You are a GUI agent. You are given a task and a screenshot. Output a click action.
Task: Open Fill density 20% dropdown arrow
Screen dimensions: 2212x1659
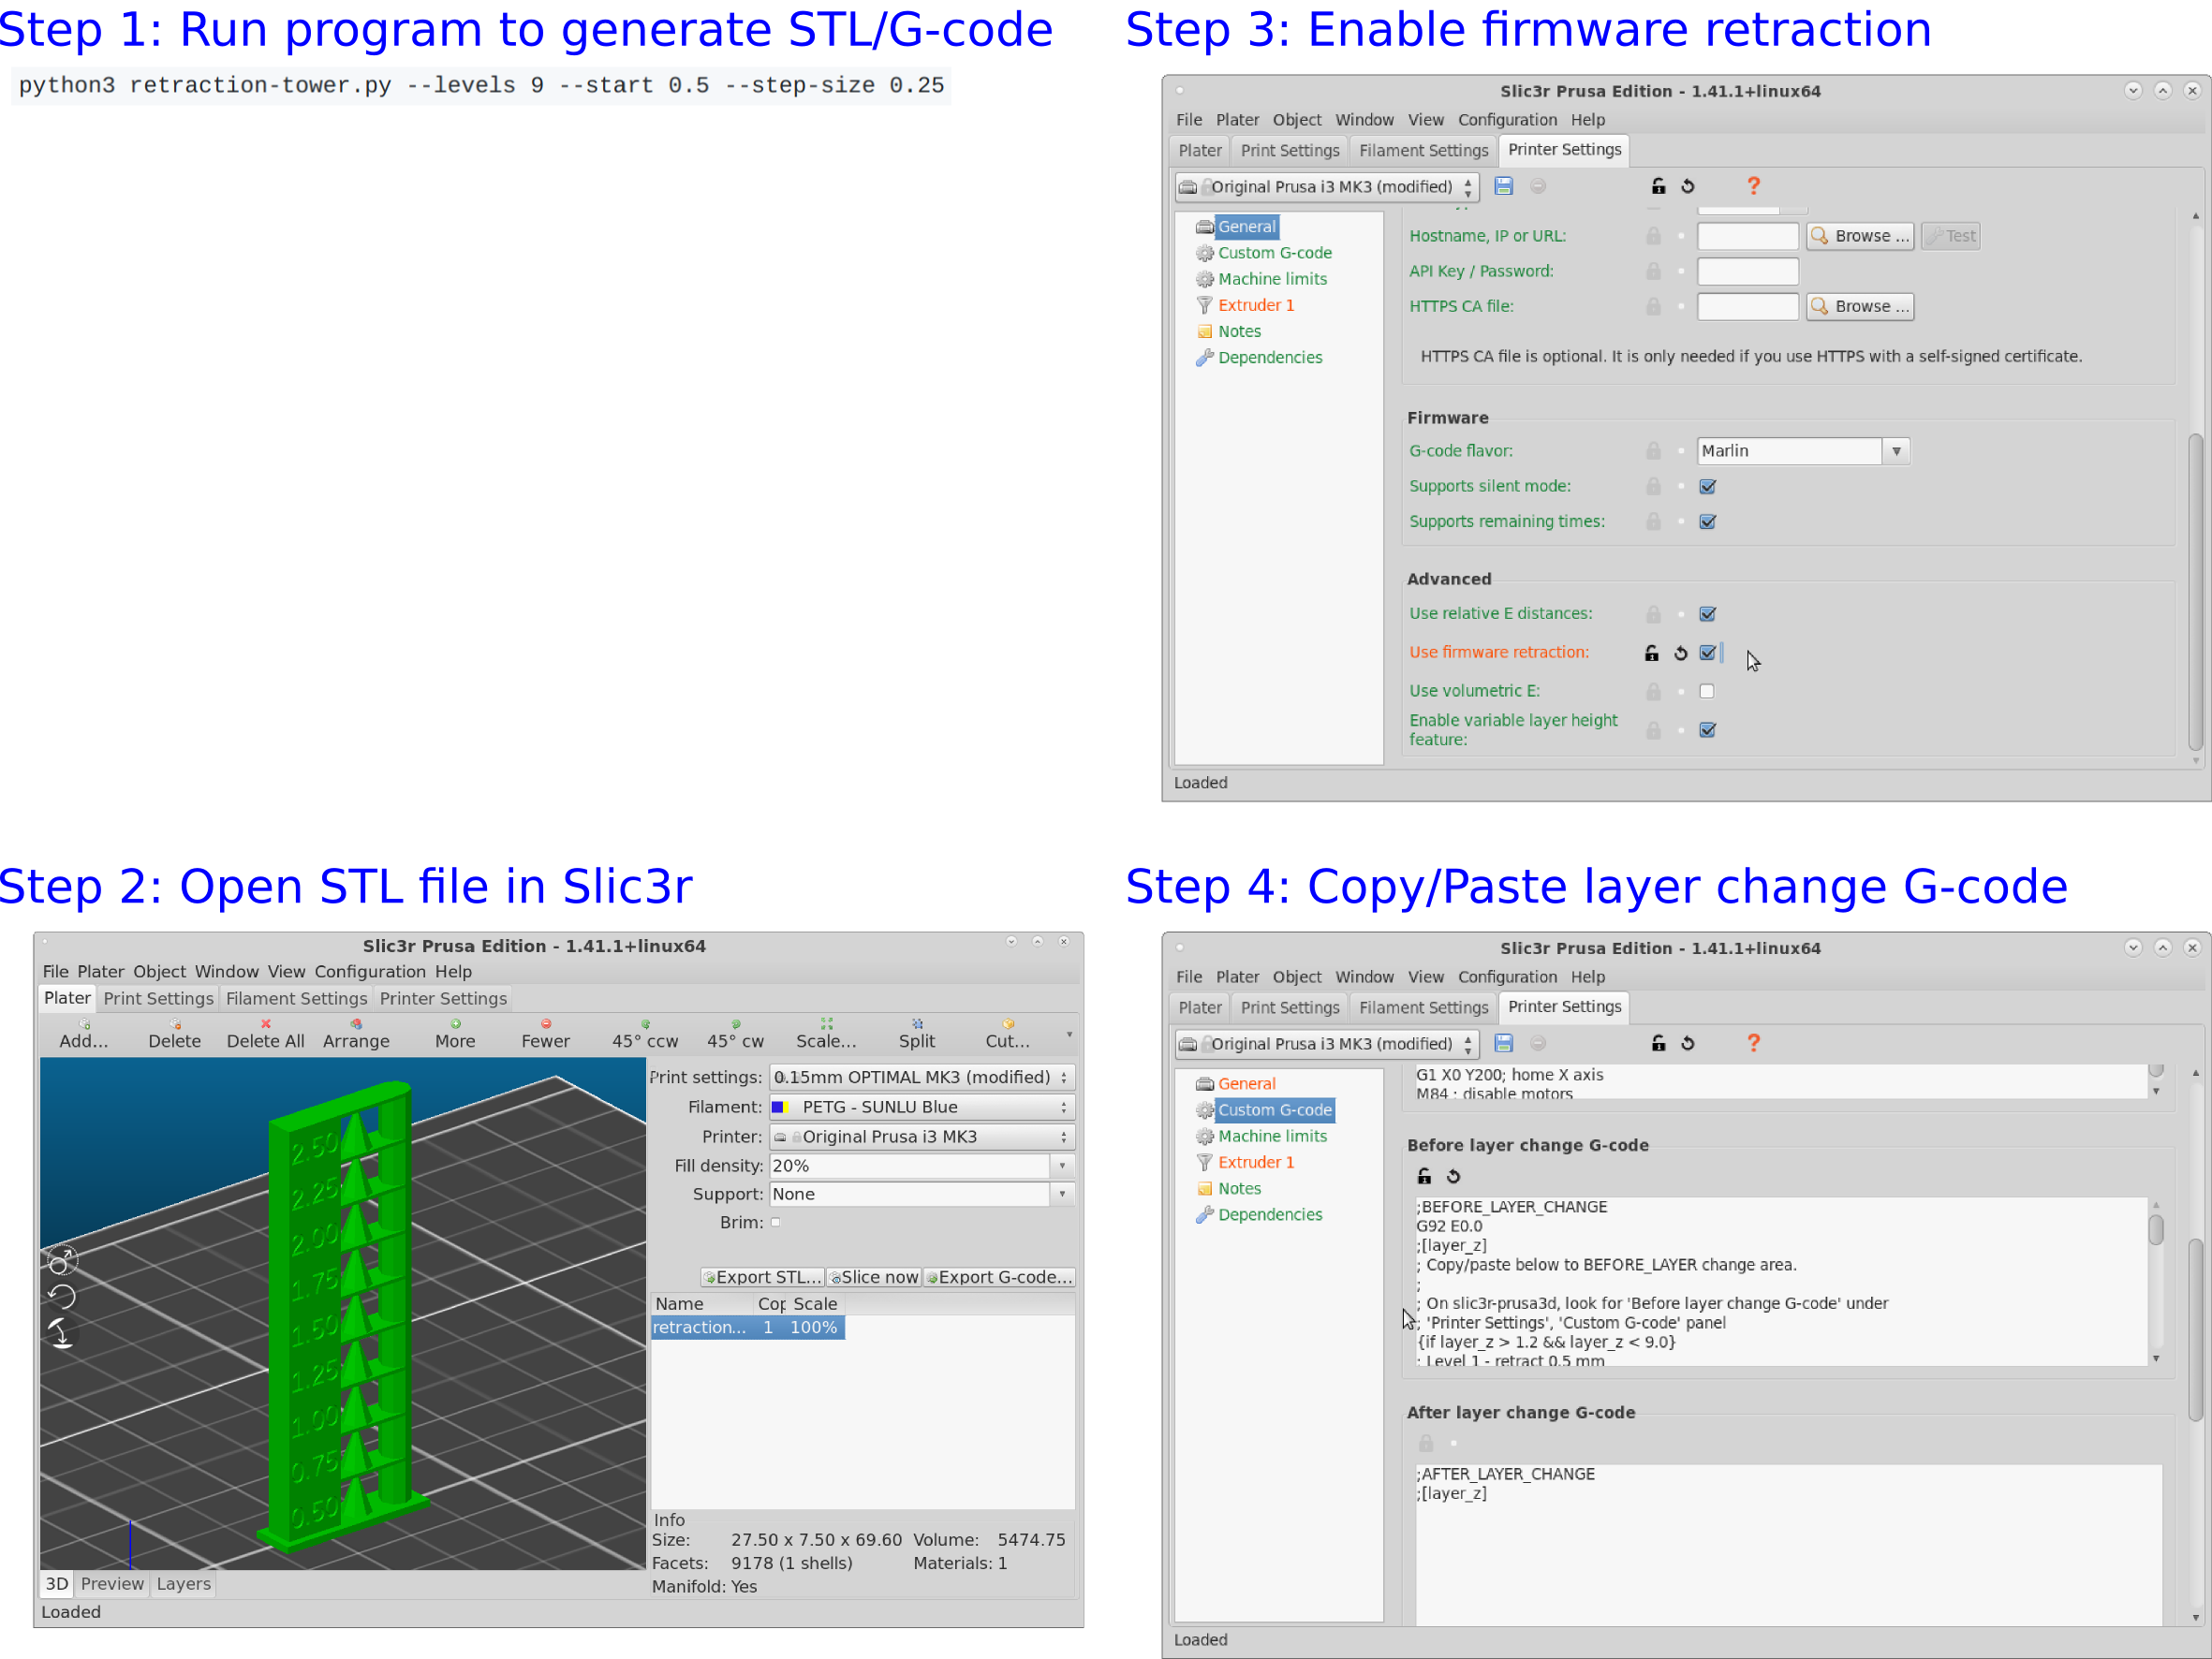pyautogui.click(x=1062, y=1166)
